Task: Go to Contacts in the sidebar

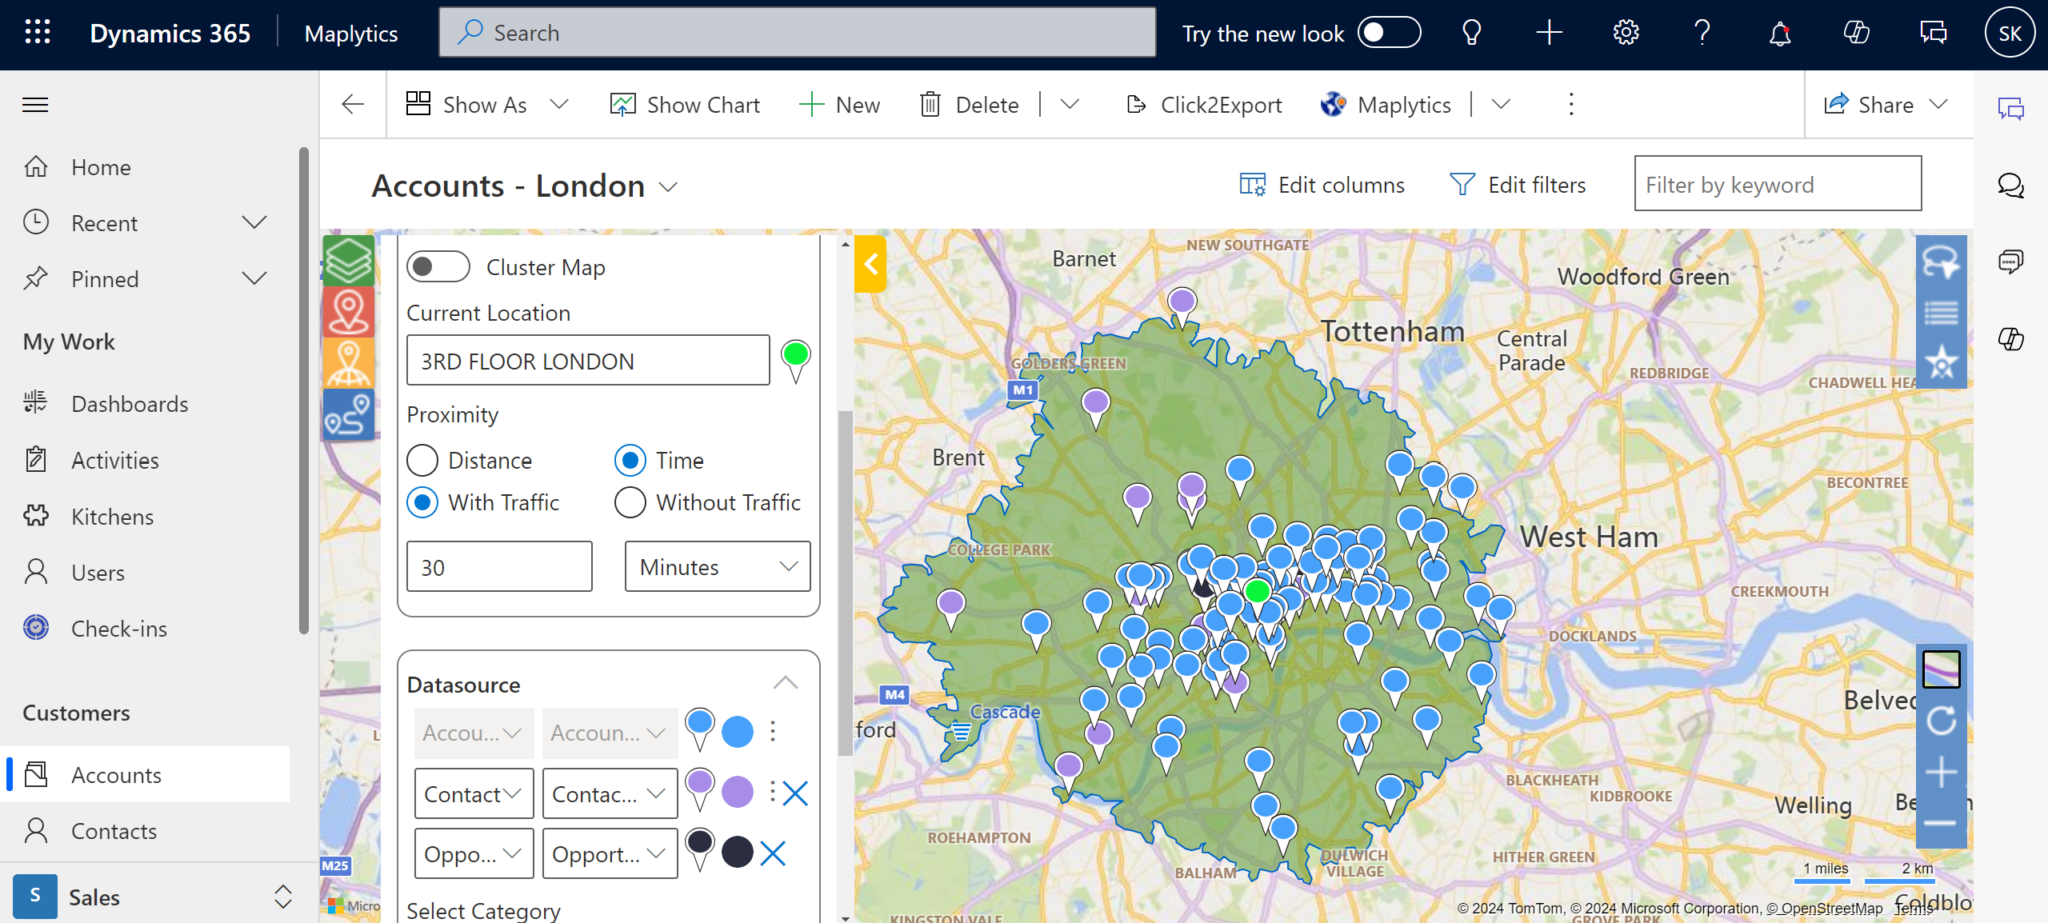Action: point(113,831)
